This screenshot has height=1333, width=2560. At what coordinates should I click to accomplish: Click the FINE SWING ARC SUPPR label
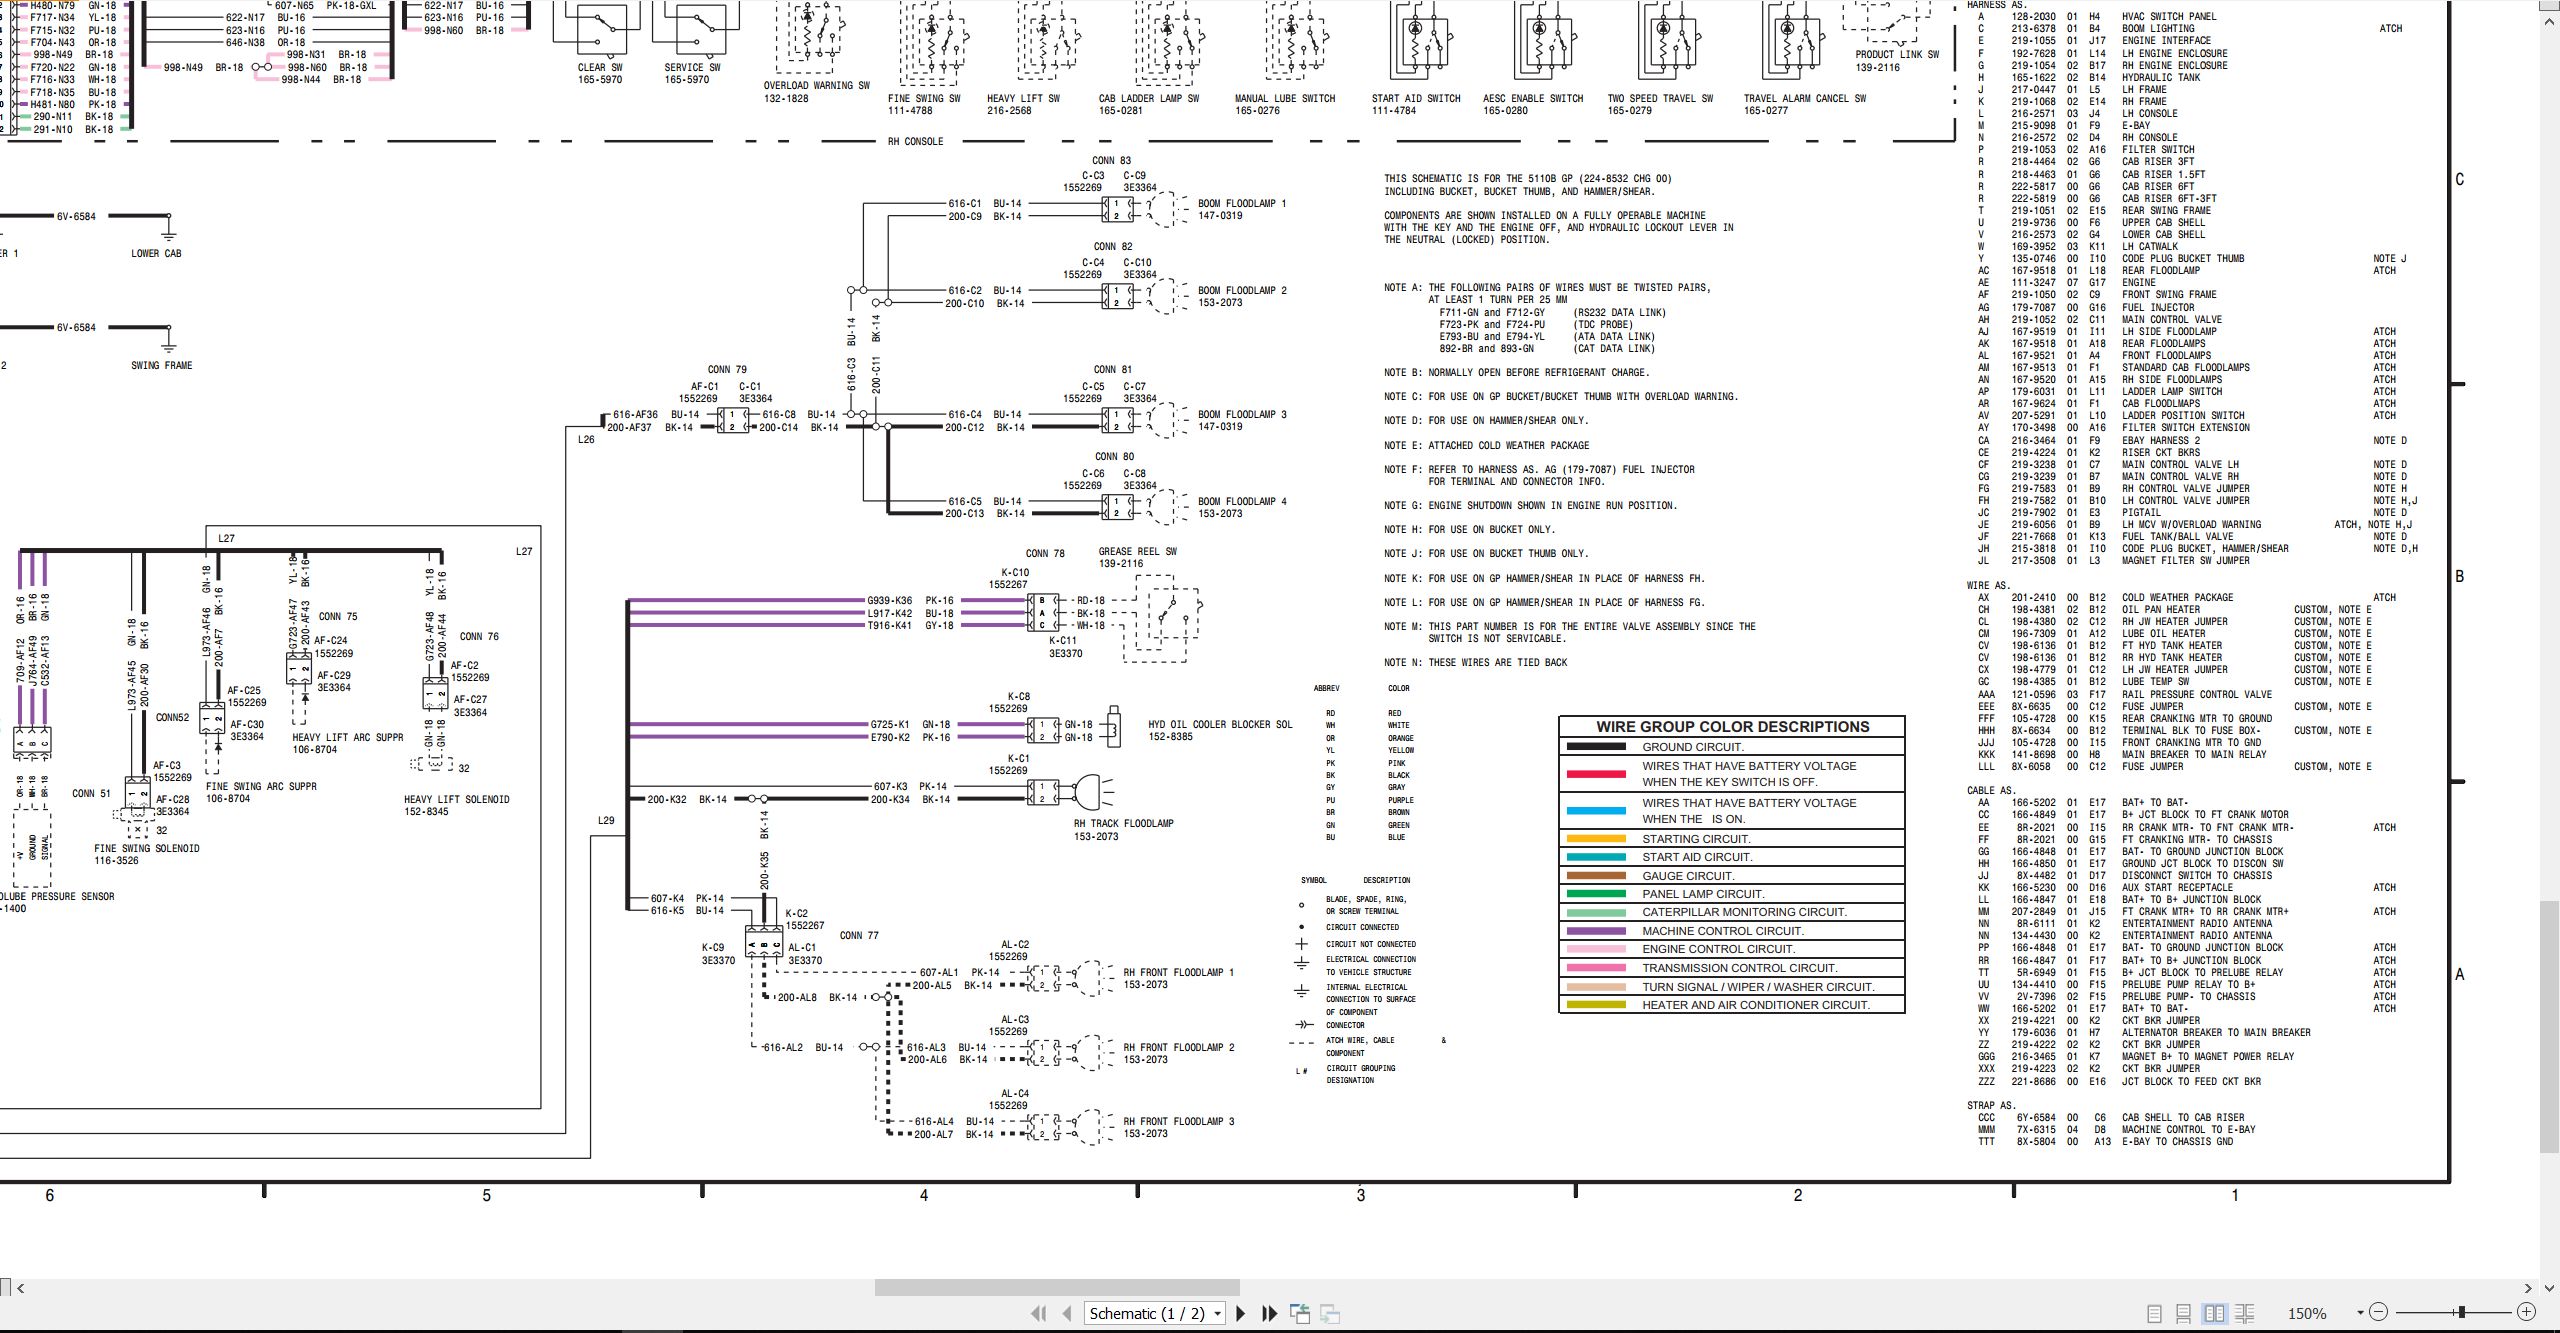(x=261, y=786)
